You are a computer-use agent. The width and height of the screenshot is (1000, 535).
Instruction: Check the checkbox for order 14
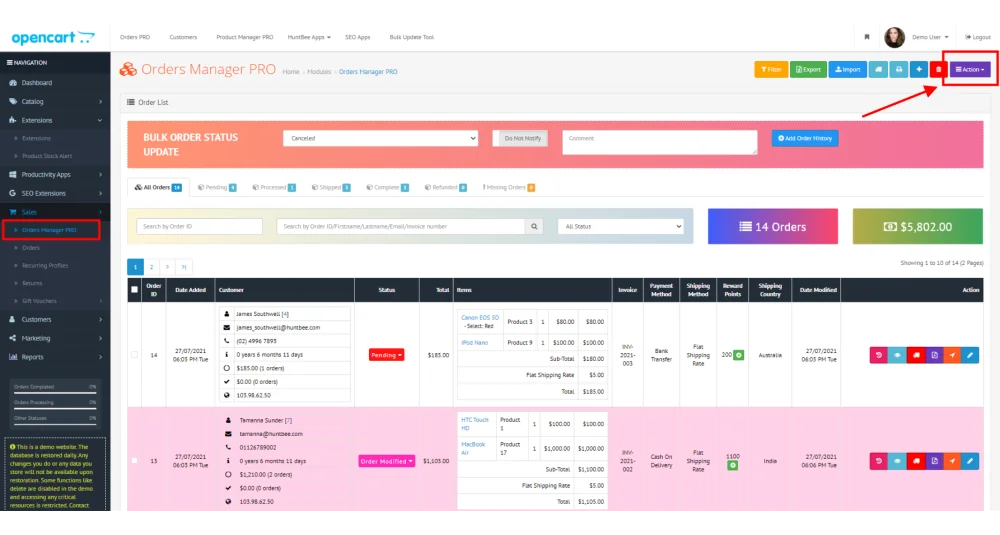coord(134,355)
